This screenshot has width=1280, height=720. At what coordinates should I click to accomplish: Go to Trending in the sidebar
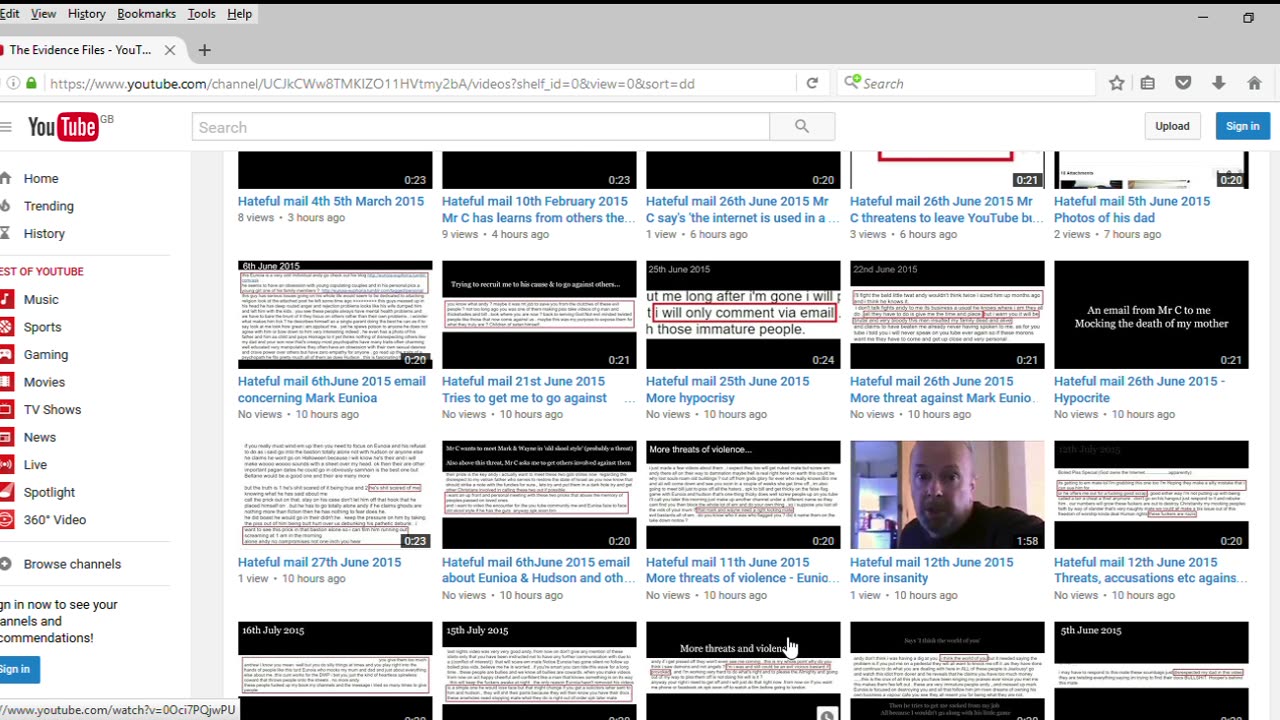(49, 206)
